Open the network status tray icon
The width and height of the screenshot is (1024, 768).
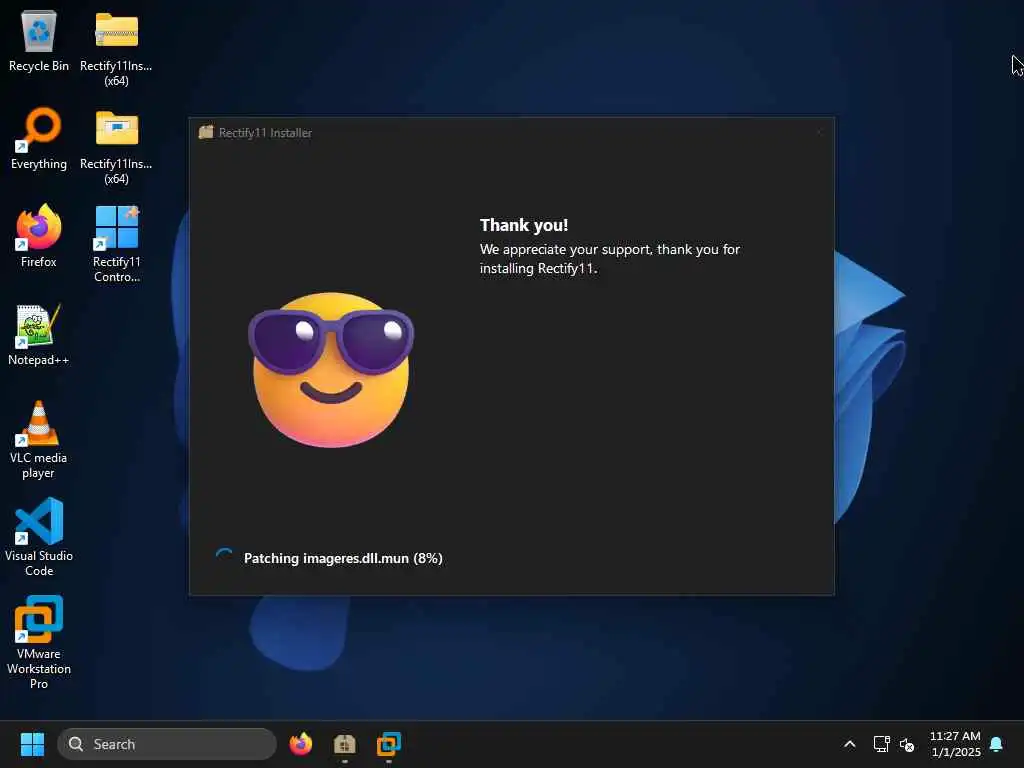click(x=881, y=744)
